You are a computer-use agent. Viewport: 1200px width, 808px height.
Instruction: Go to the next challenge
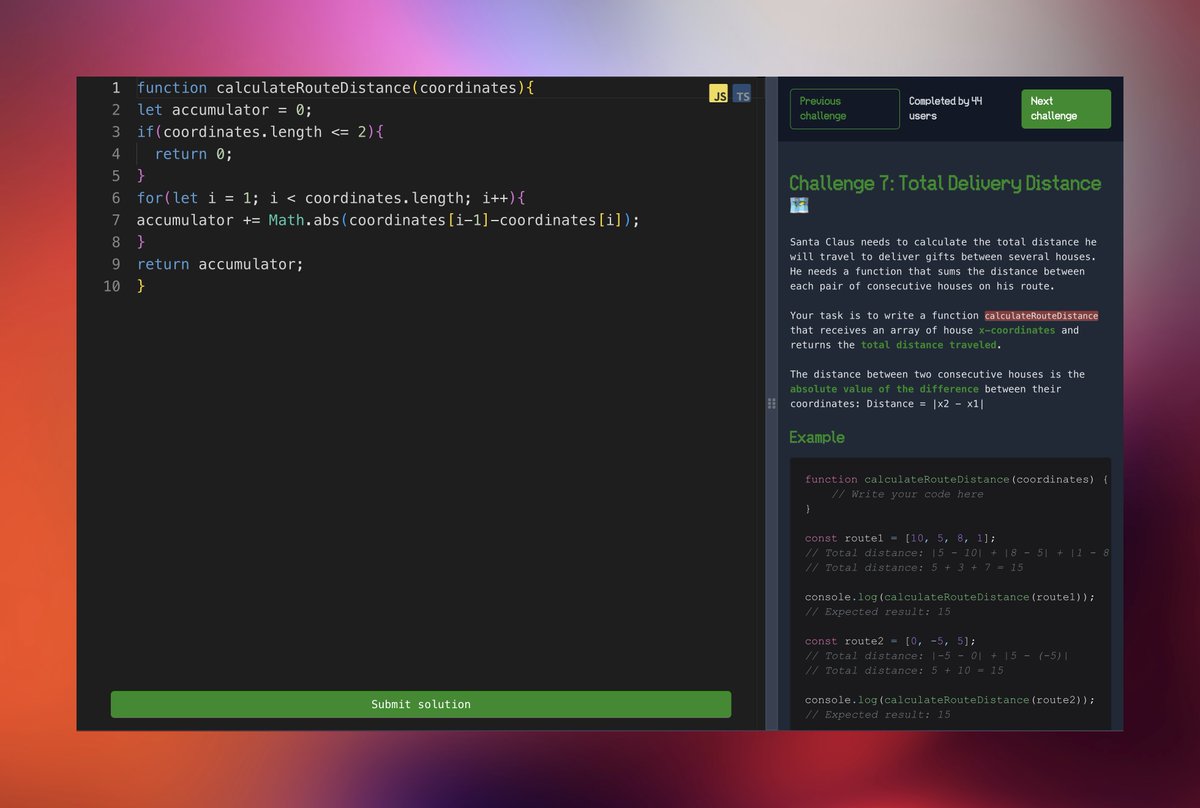click(1066, 108)
